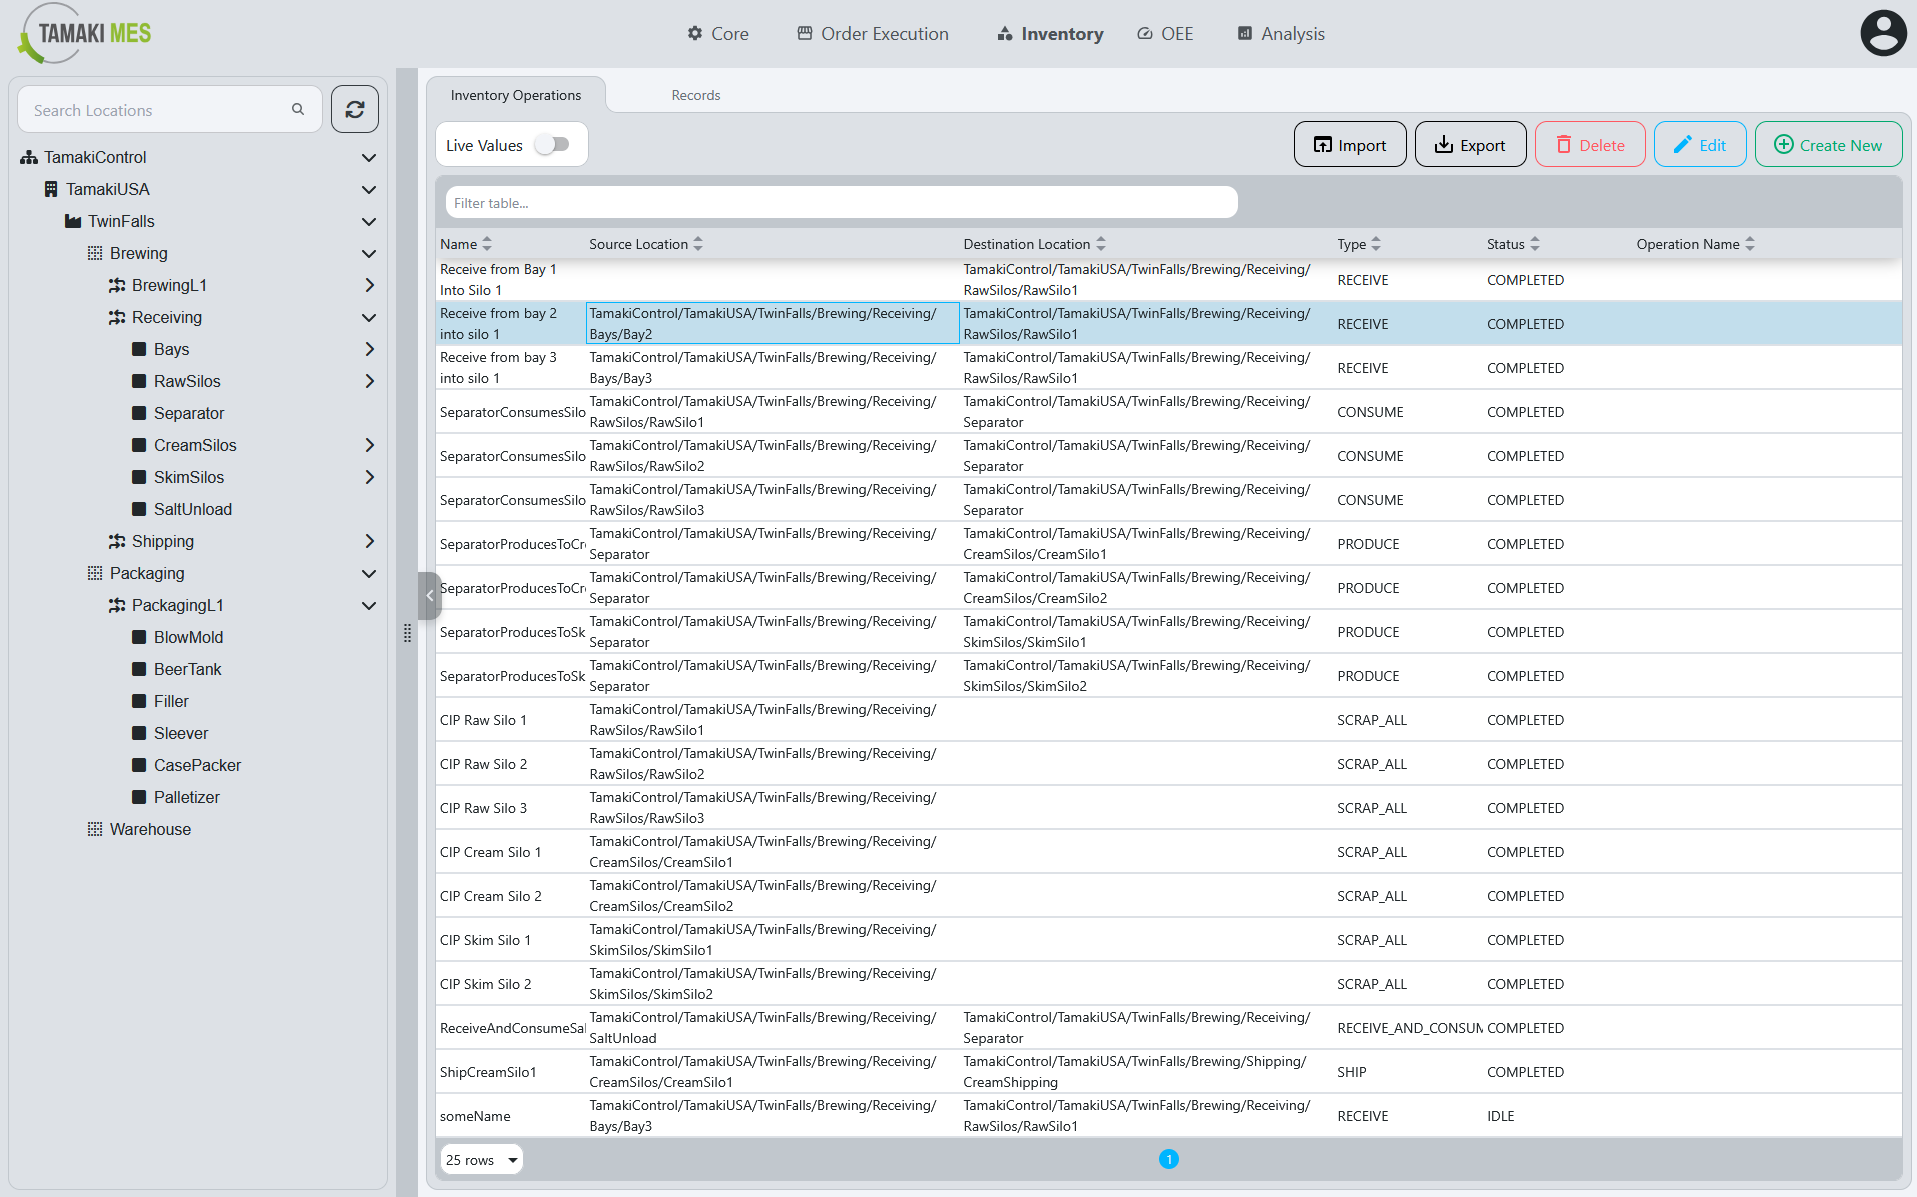
Task: Click the Filter table input field
Action: (841, 203)
